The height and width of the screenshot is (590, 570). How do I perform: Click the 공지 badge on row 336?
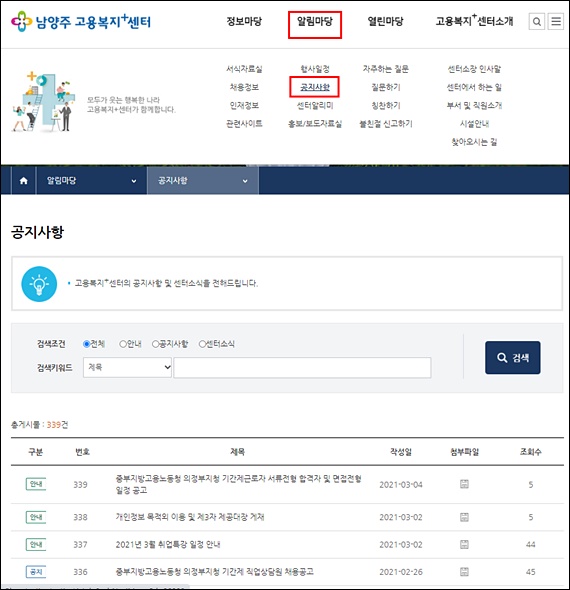click(x=36, y=572)
